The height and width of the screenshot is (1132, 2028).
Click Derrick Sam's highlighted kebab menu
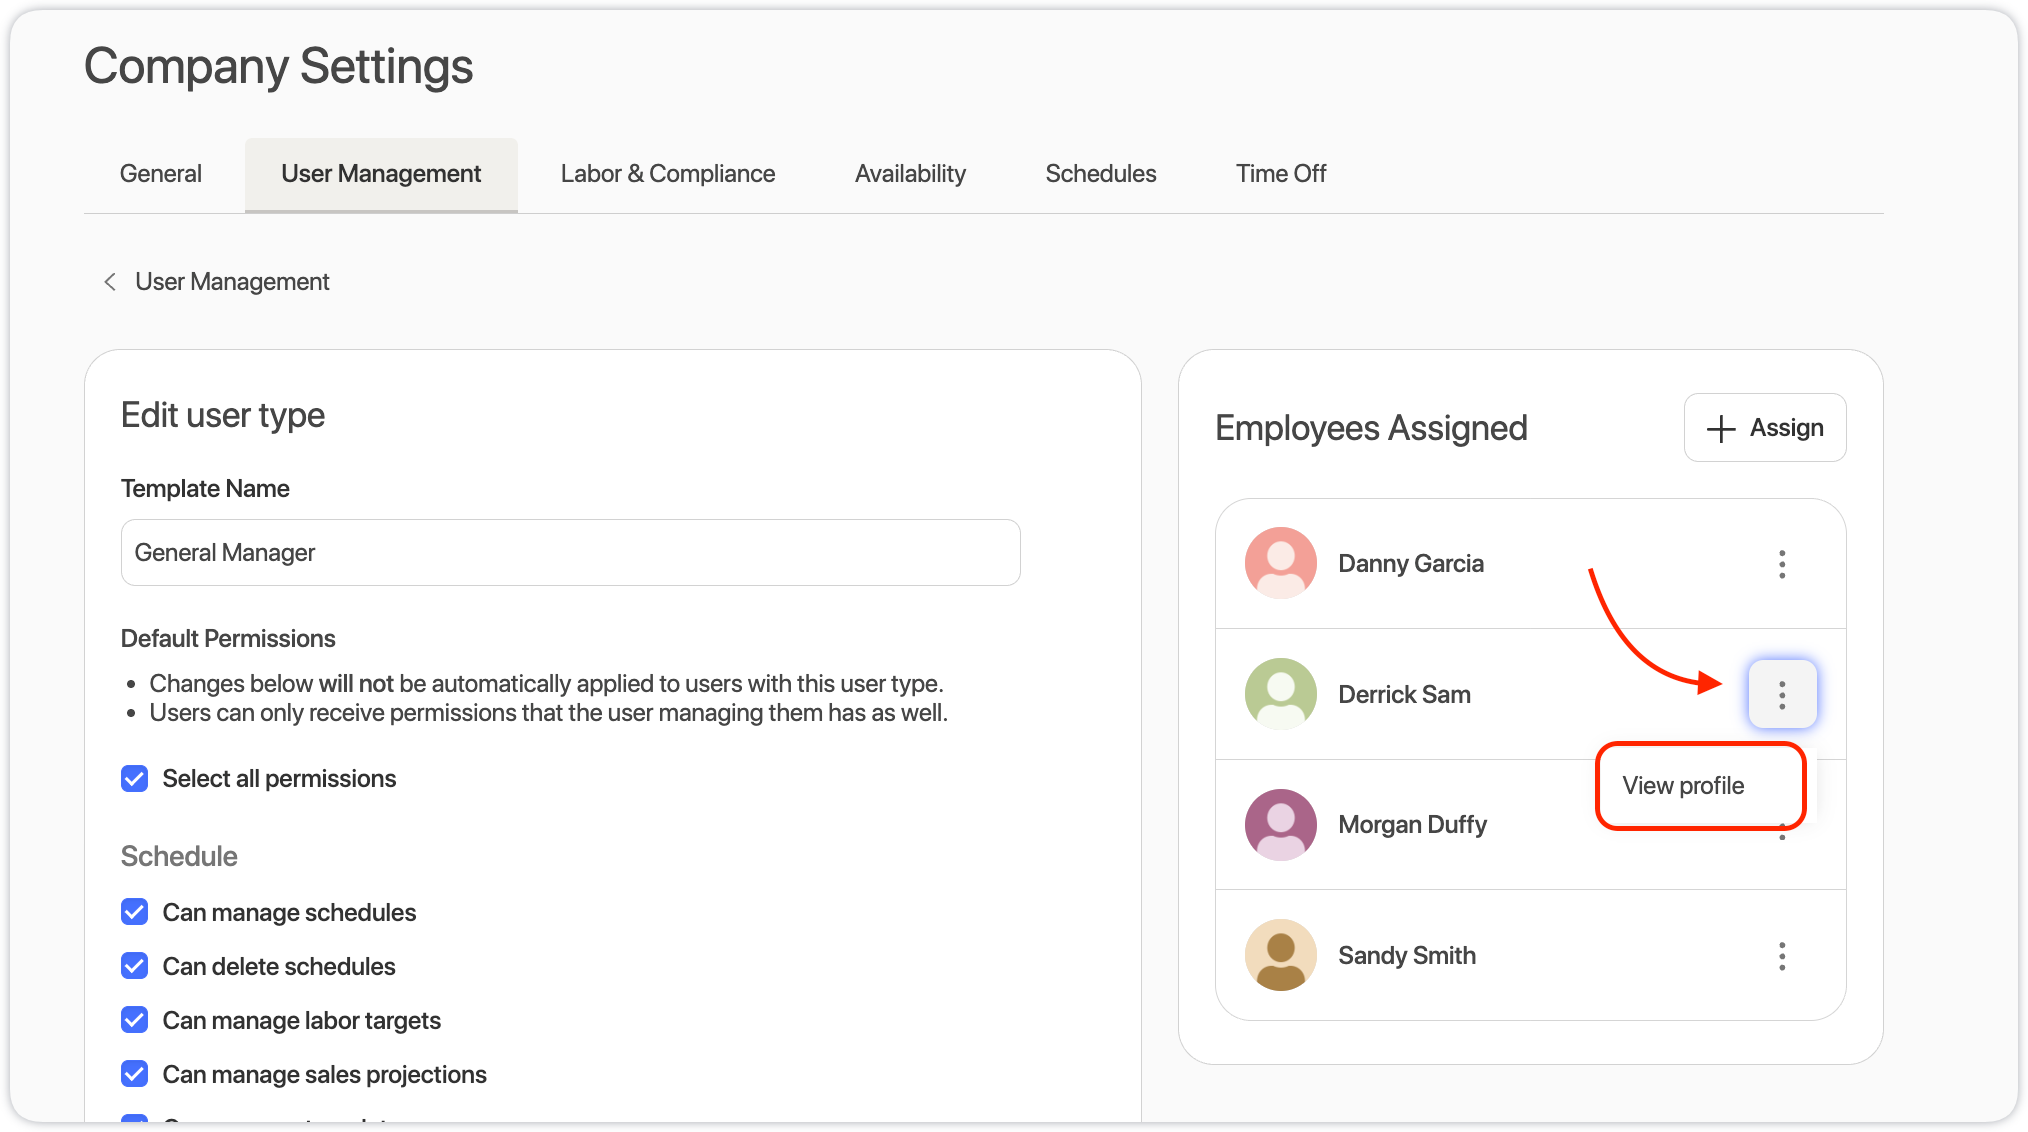point(1781,694)
